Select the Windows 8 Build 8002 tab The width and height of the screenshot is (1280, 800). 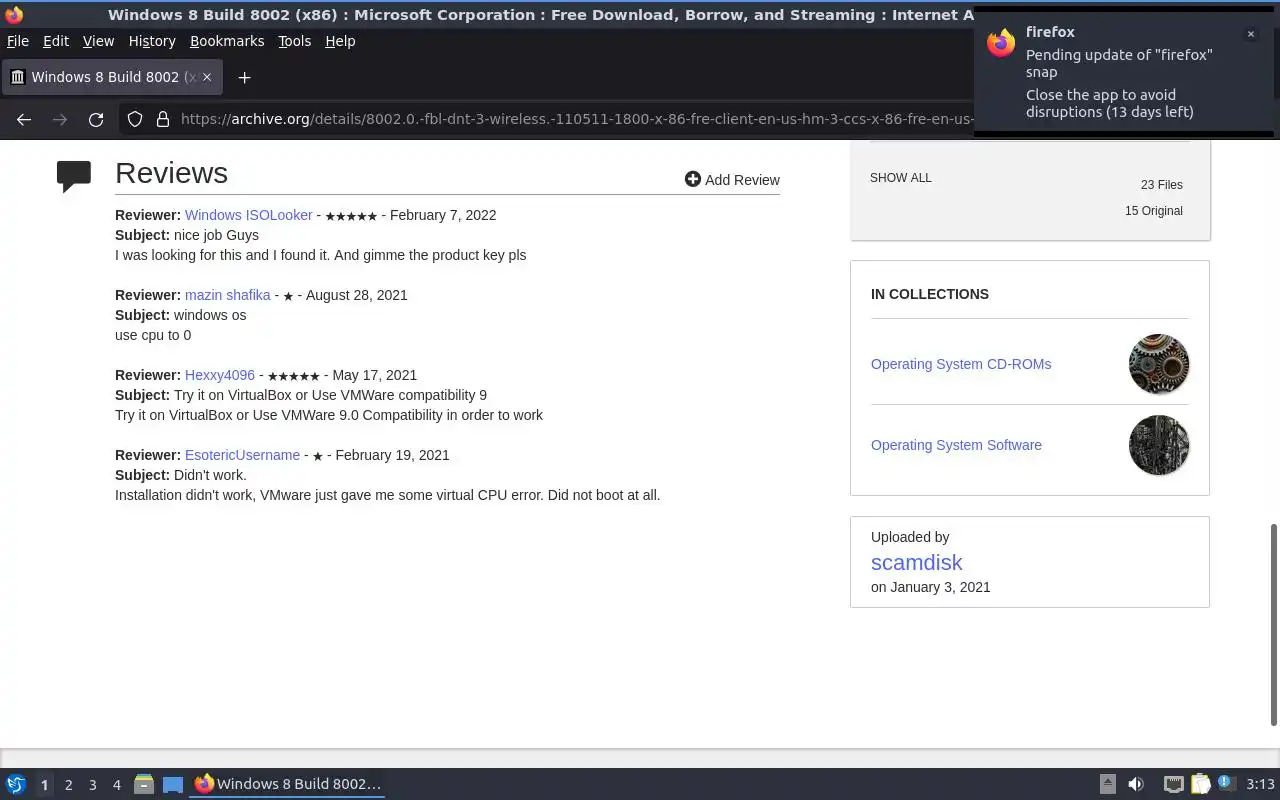(x=112, y=77)
